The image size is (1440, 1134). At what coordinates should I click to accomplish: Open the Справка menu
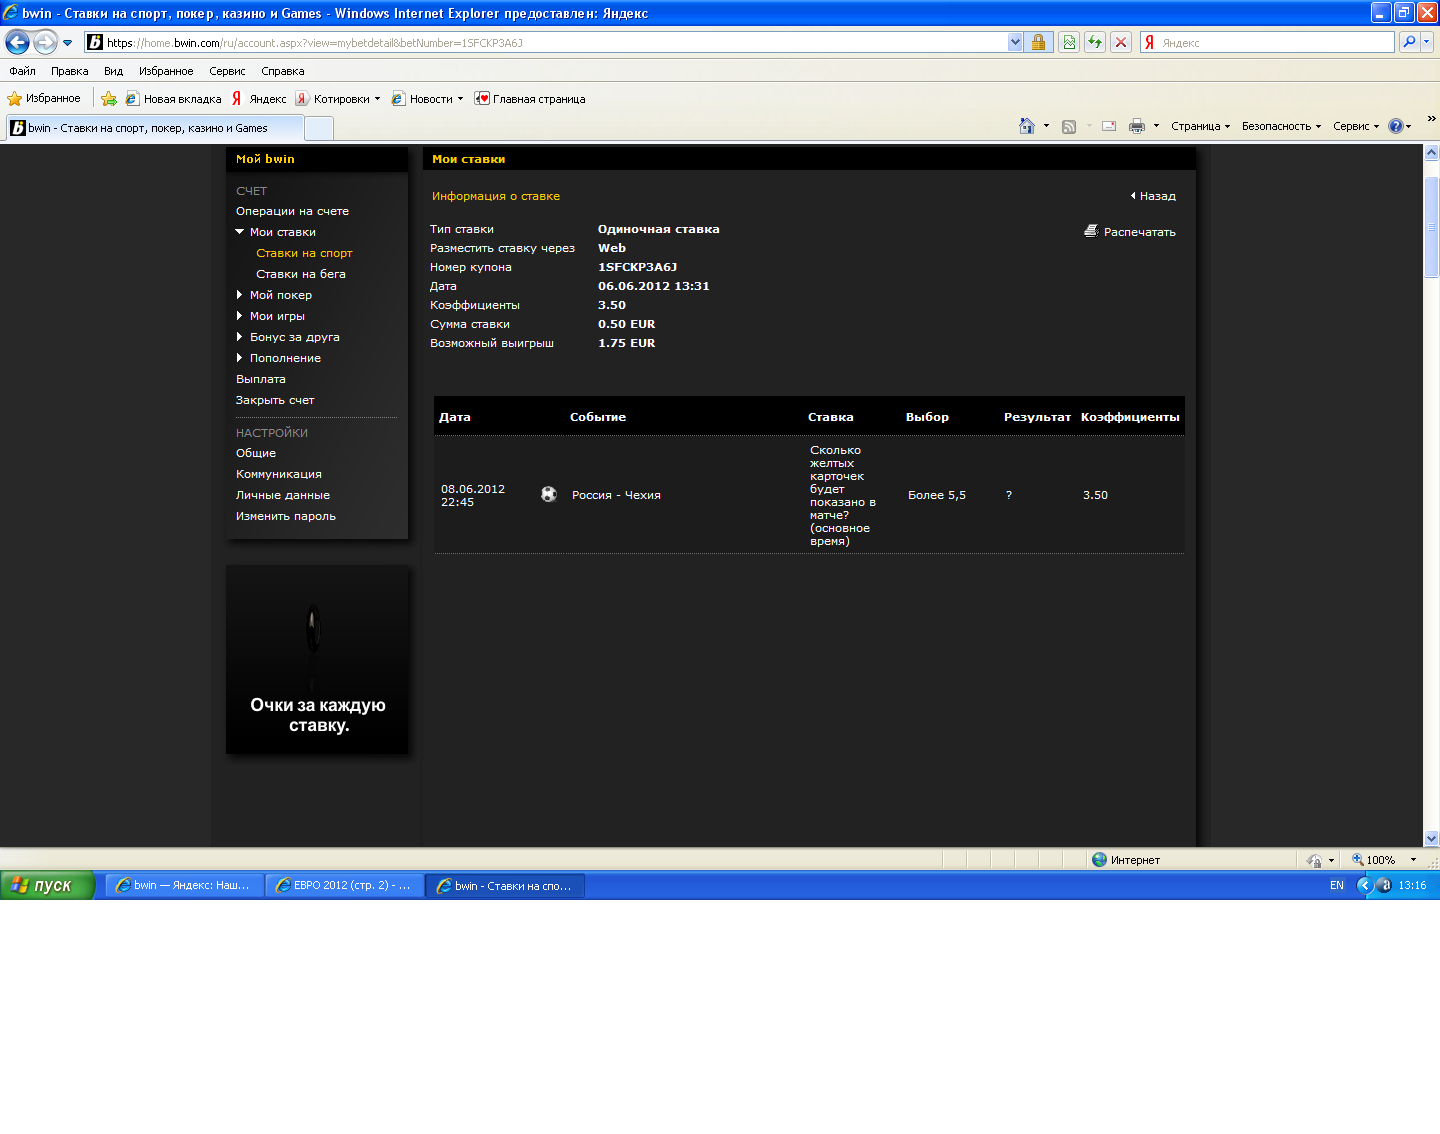point(282,71)
